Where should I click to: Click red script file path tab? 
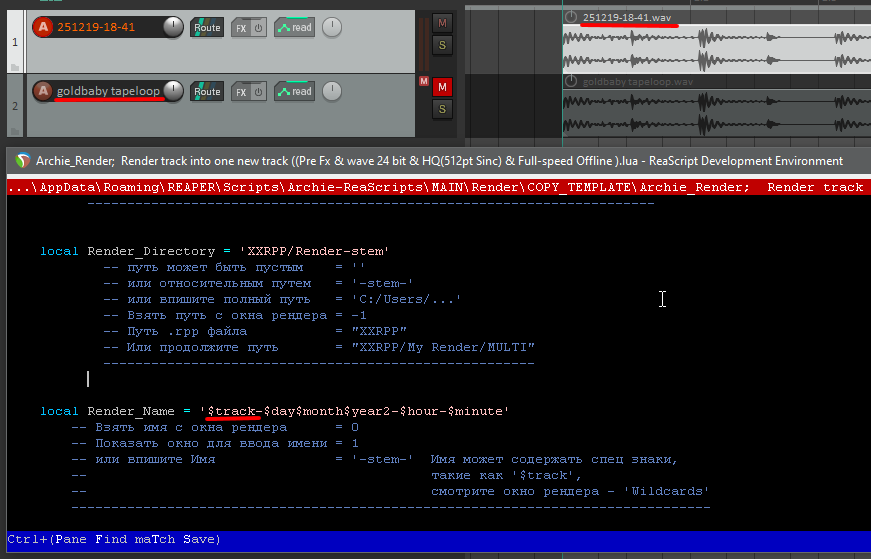(x=439, y=187)
